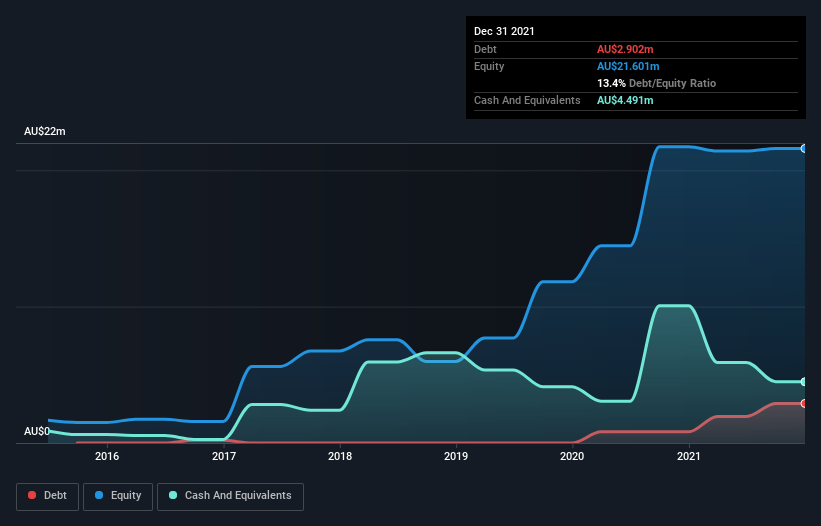The height and width of the screenshot is (526, 821).
Task: Click the red Debt legend dot
Action: (x=32, y=495)
